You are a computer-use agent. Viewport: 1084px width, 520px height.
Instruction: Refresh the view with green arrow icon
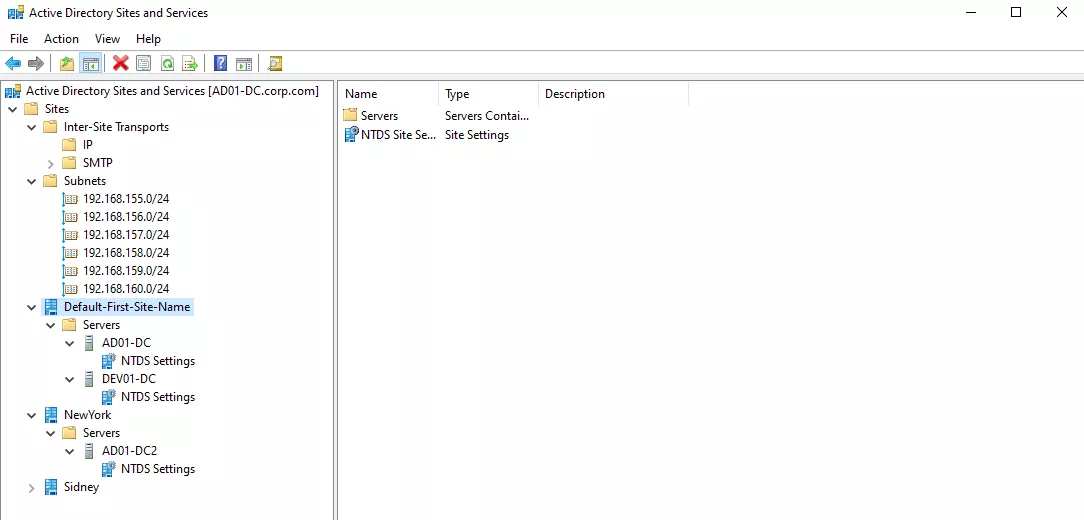(167, 64)
